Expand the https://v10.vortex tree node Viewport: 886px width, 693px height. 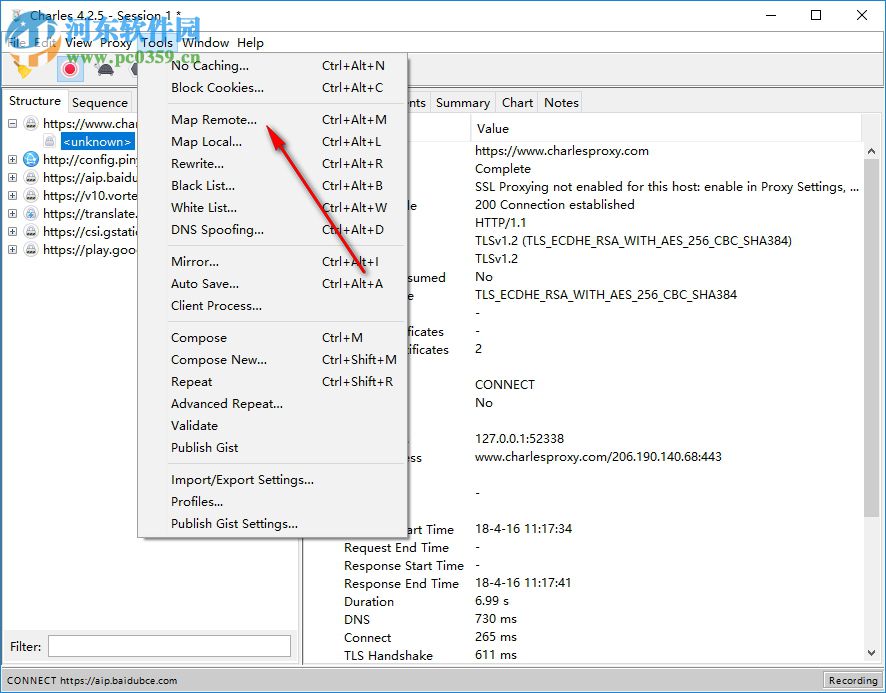tap(12, 196)
